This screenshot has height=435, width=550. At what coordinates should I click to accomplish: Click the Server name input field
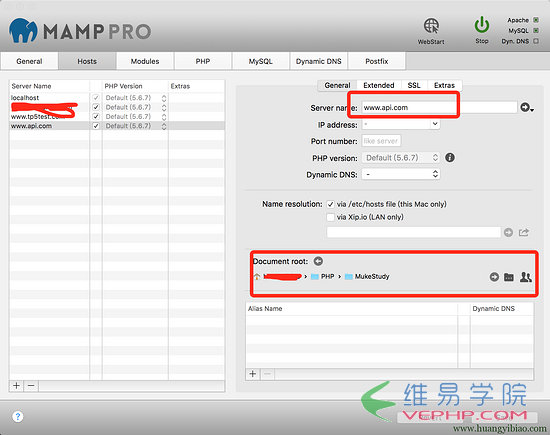(x=439, y=108)
